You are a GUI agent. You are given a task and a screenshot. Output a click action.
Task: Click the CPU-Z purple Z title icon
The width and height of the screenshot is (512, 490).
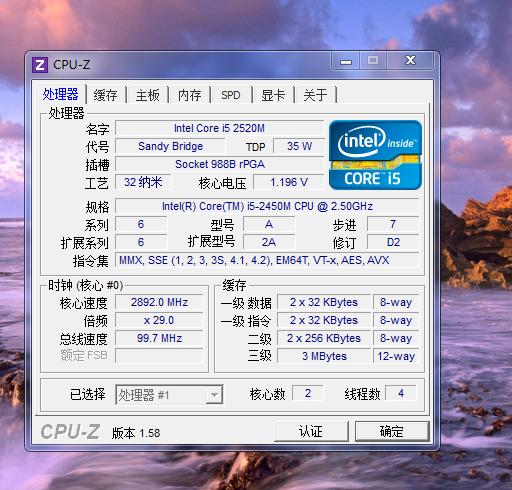40,65
